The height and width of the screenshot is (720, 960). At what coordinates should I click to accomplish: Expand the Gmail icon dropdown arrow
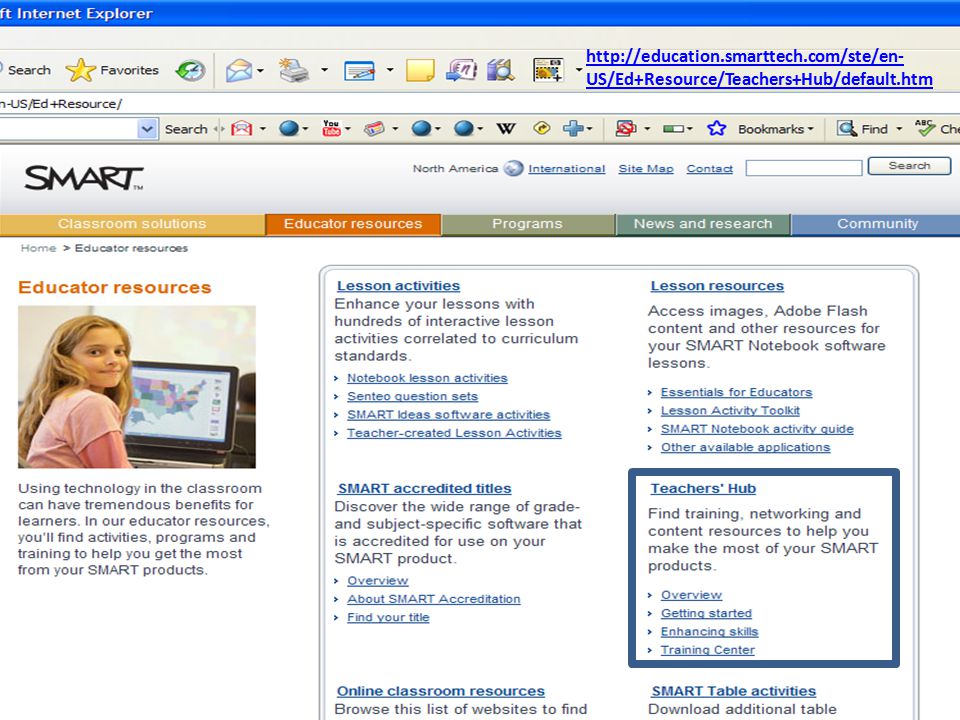(263, 129)
